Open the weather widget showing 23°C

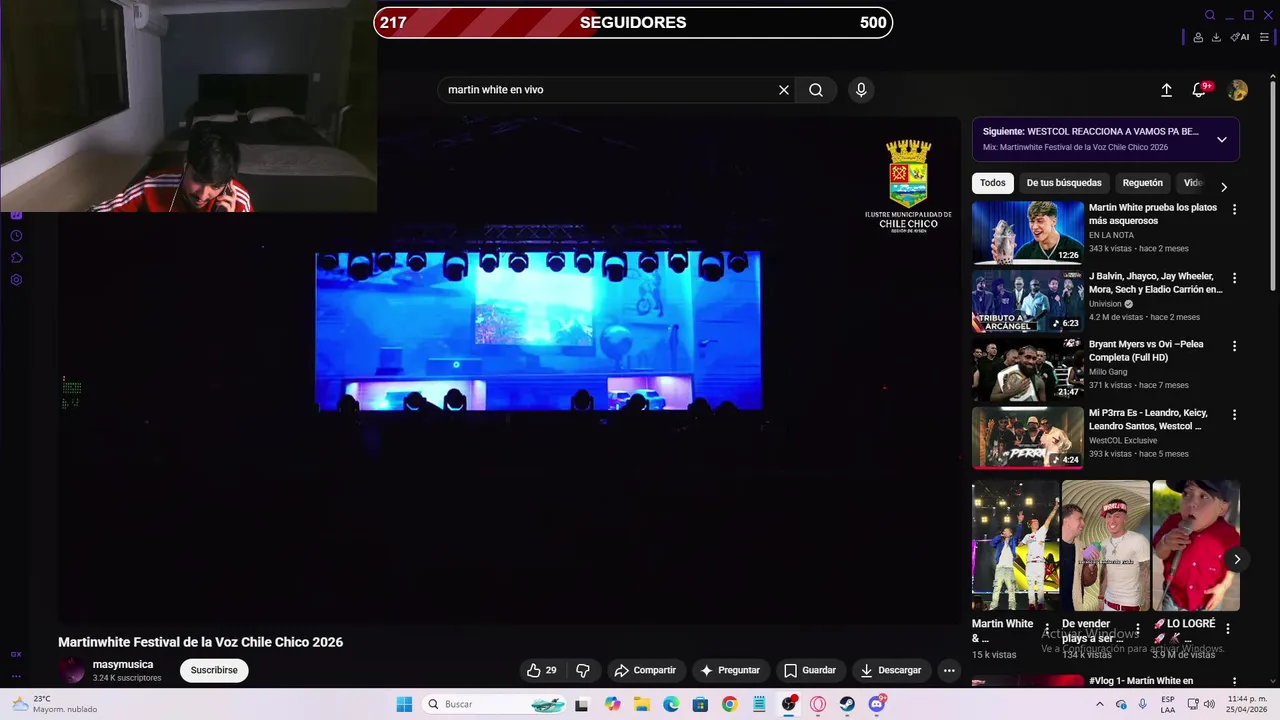[55, 704]
